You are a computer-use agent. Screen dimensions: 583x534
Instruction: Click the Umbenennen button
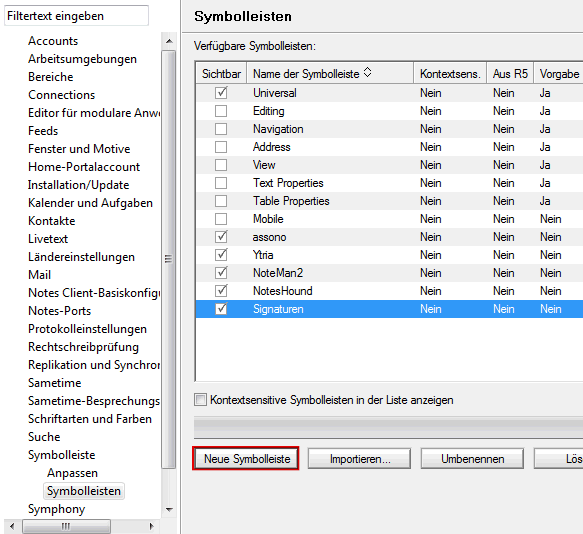coord(472,459)
